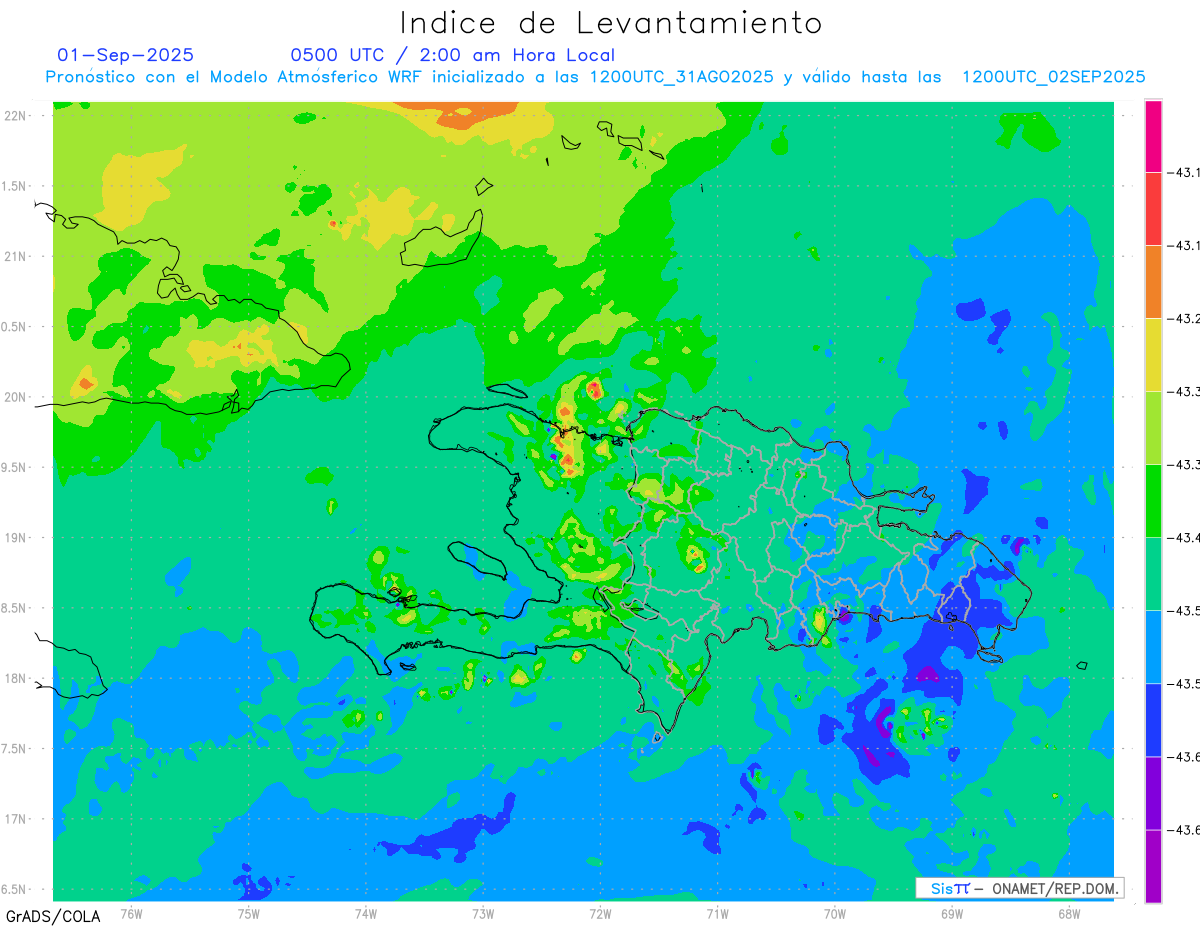
Task: Click the date '01-Sep-2025'
Action: (126, 55)
